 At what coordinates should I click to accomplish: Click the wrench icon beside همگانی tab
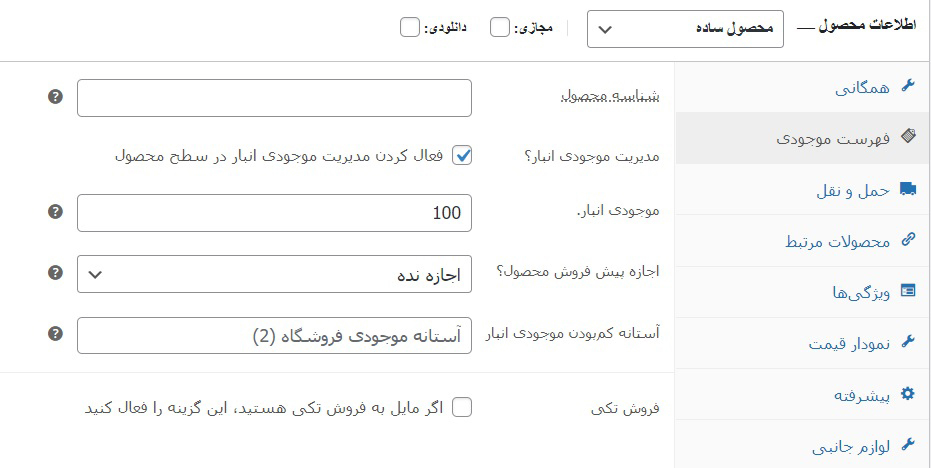tap(908, 86)
